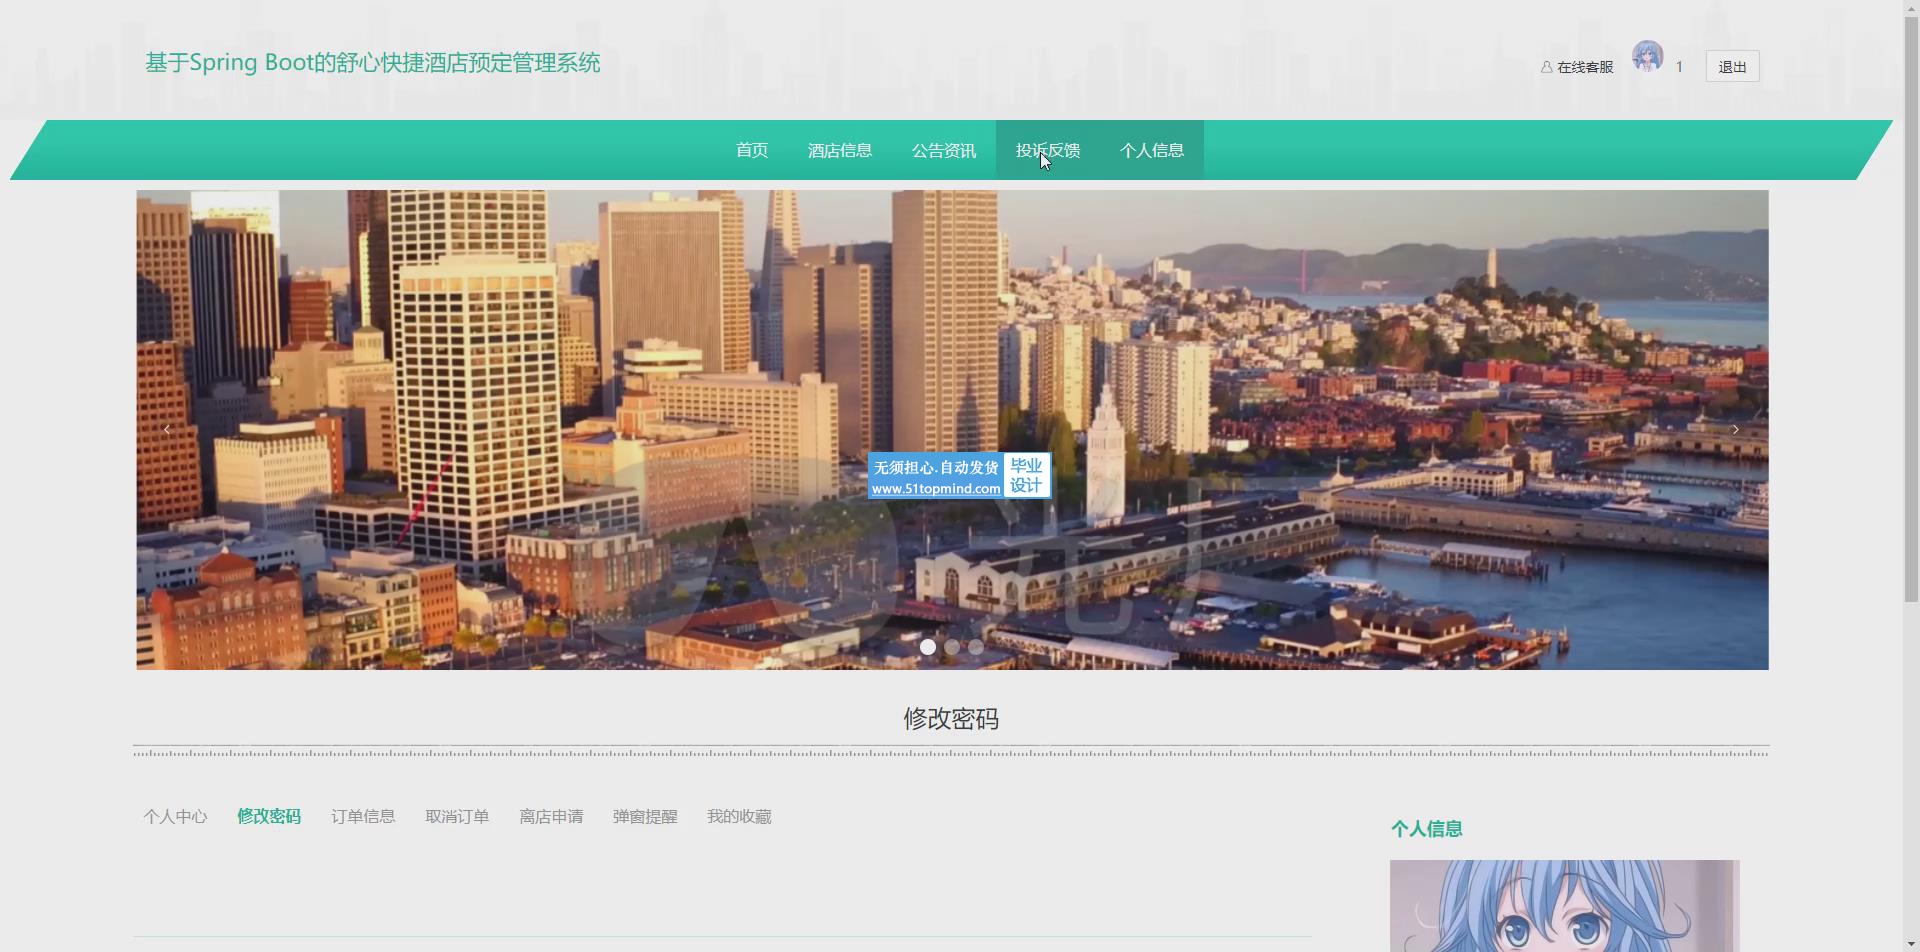Click the anime profile picture under 个人信息
This screenshot has height=952, width=1920.
pos(1565,906)
